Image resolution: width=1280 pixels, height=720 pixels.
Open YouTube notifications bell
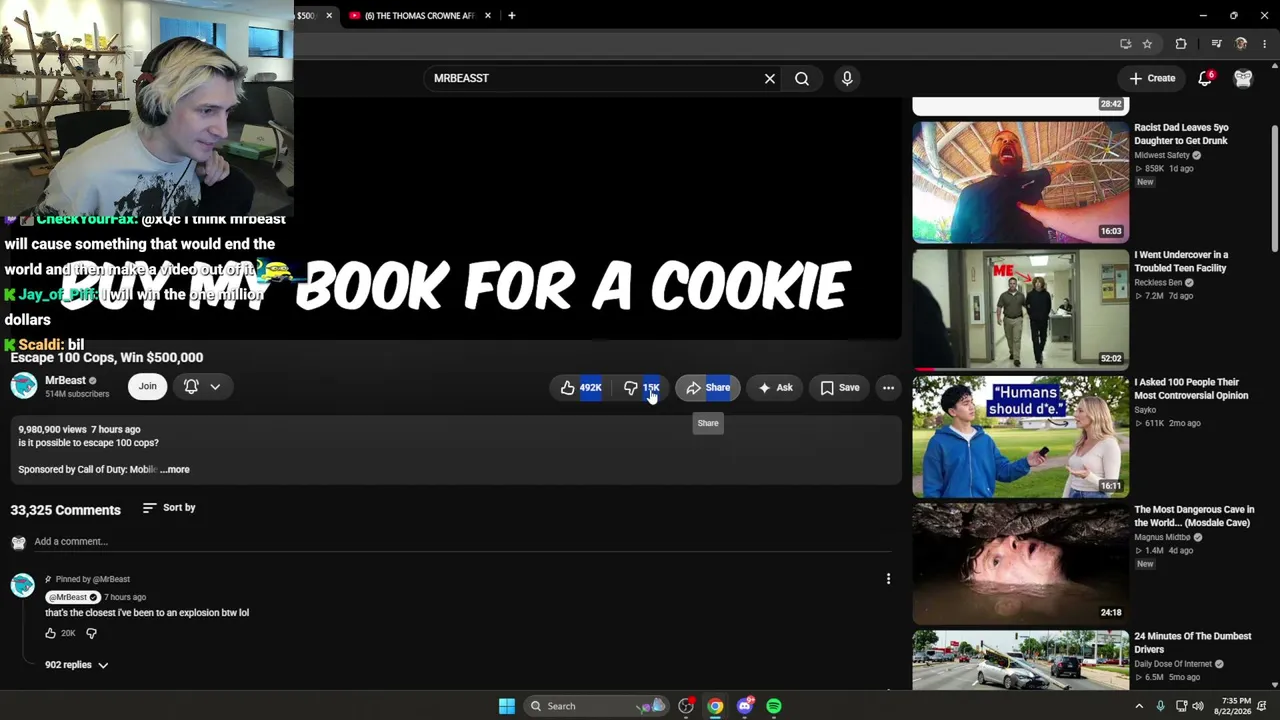[x=1205, y=78]
